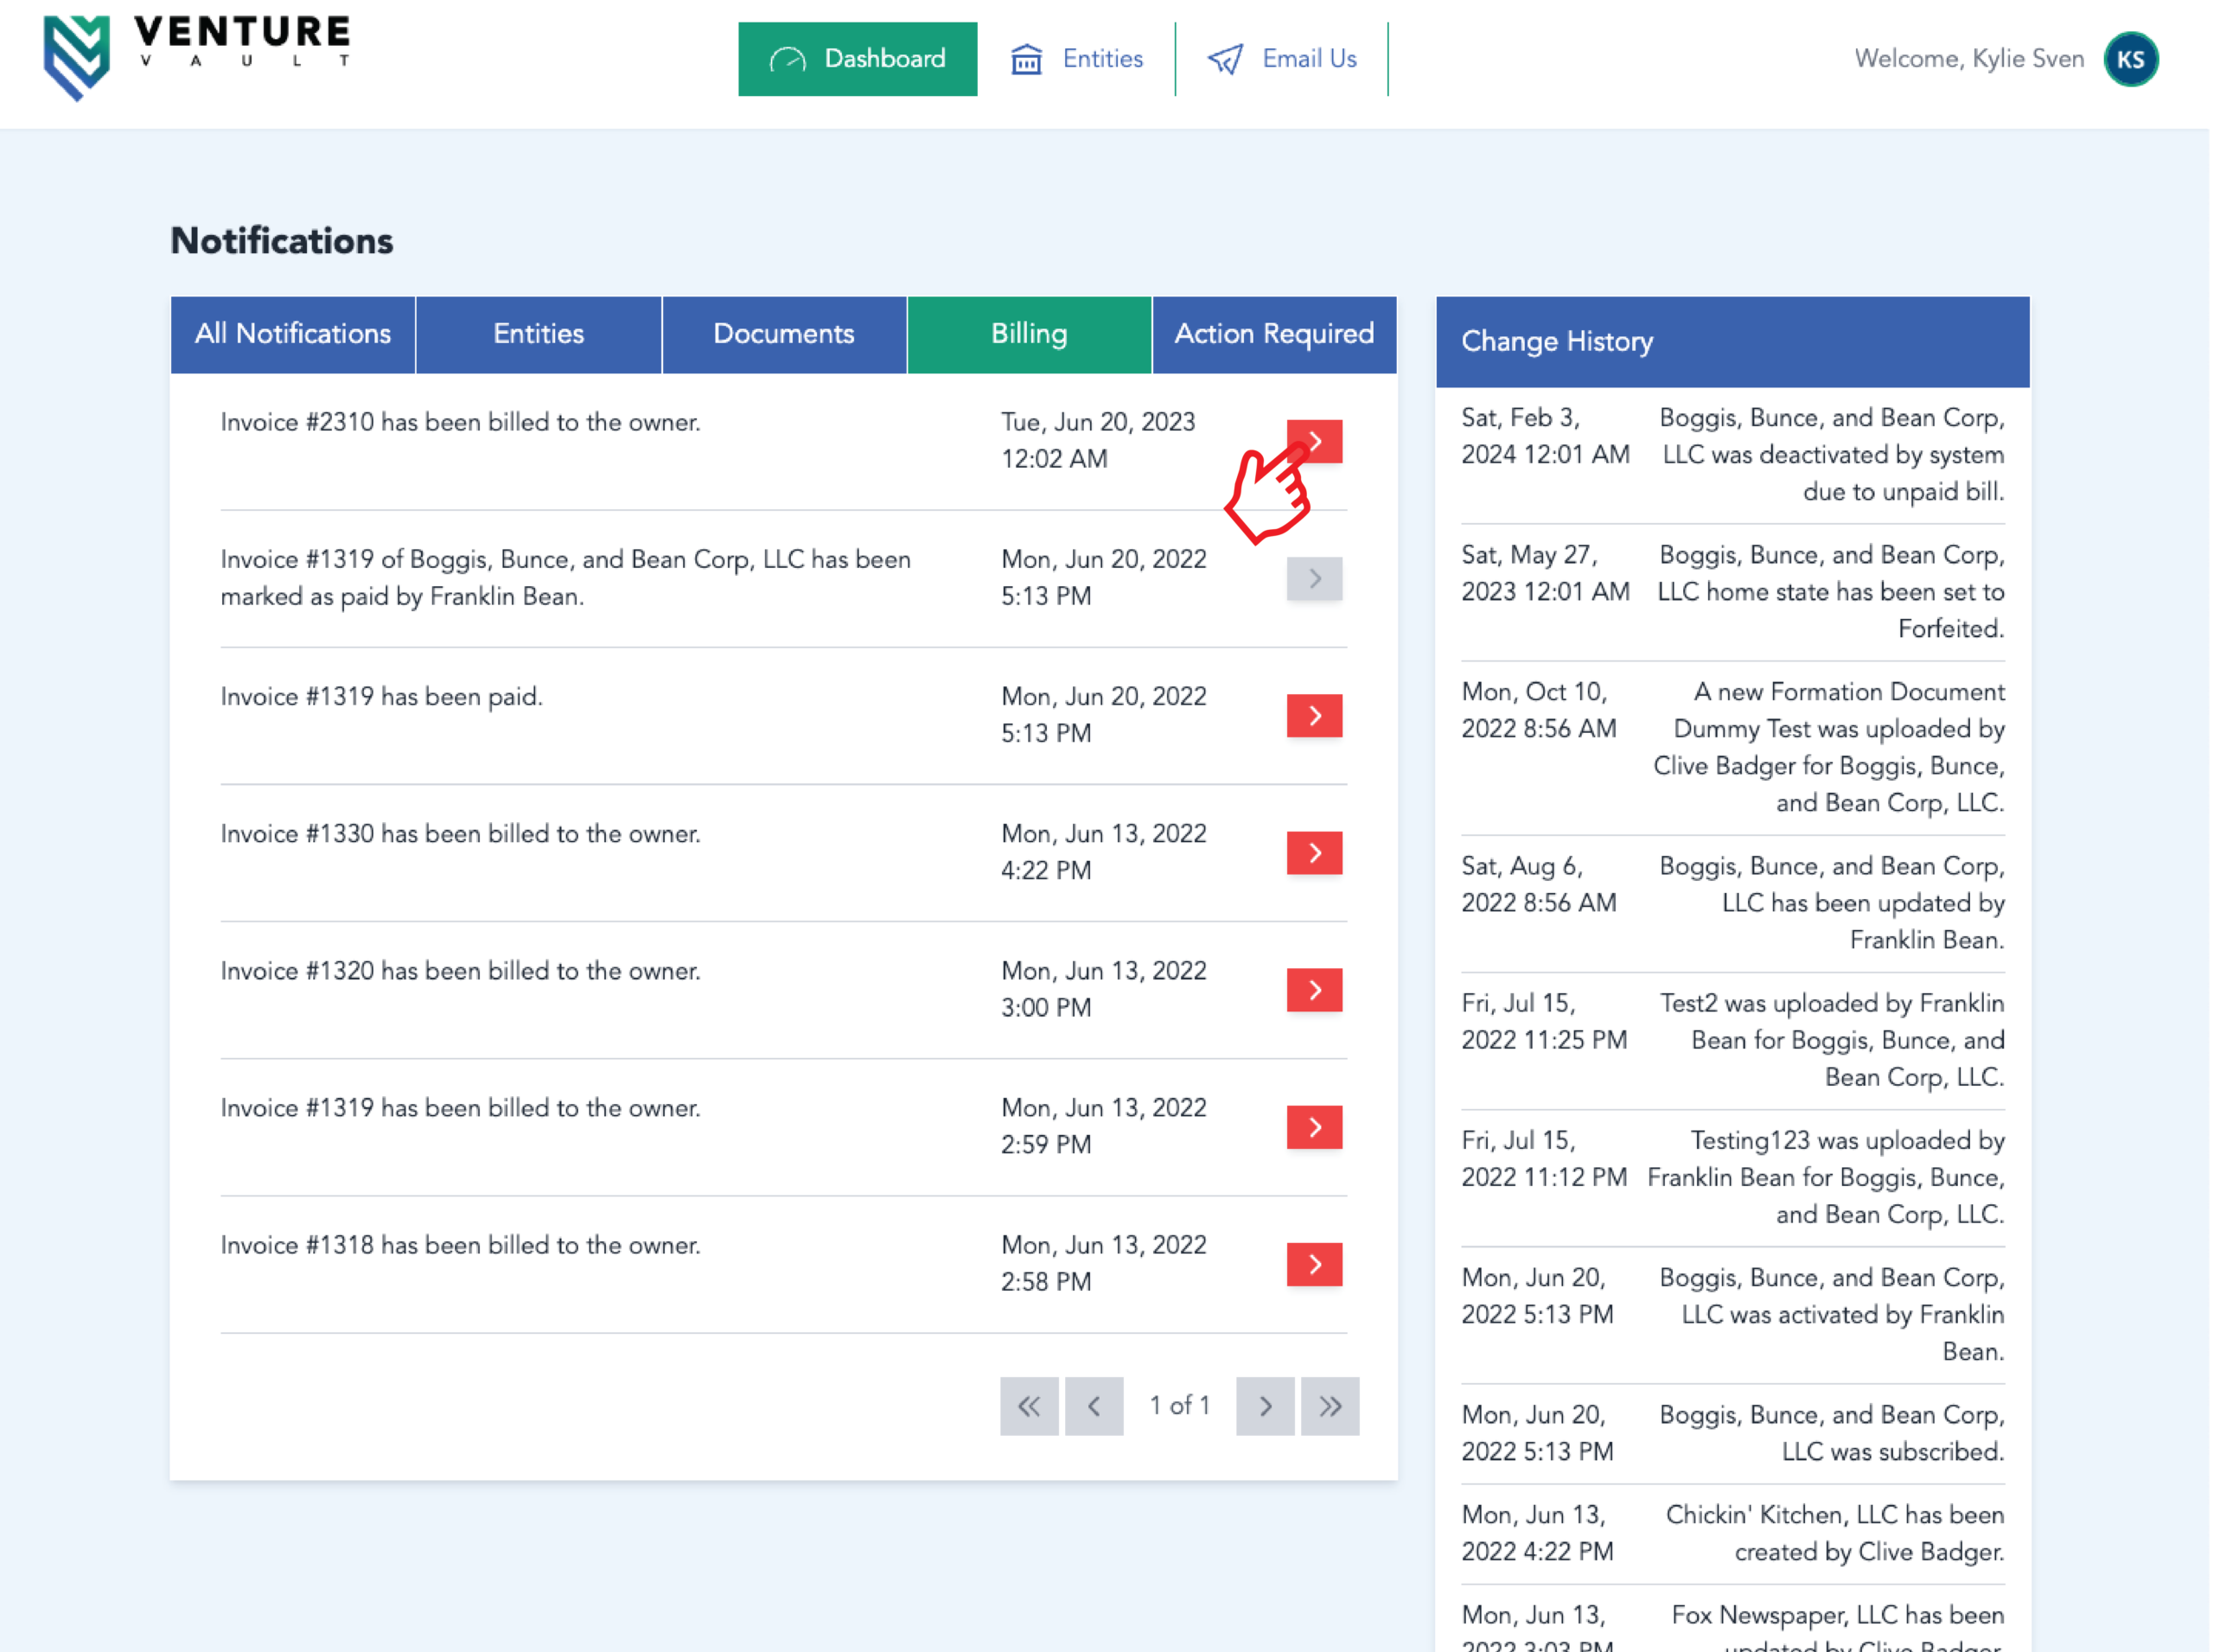Open the Invoice #1330 billed notification arrow
This screenshot has width=2213, height=1652.
point(1314,853)
